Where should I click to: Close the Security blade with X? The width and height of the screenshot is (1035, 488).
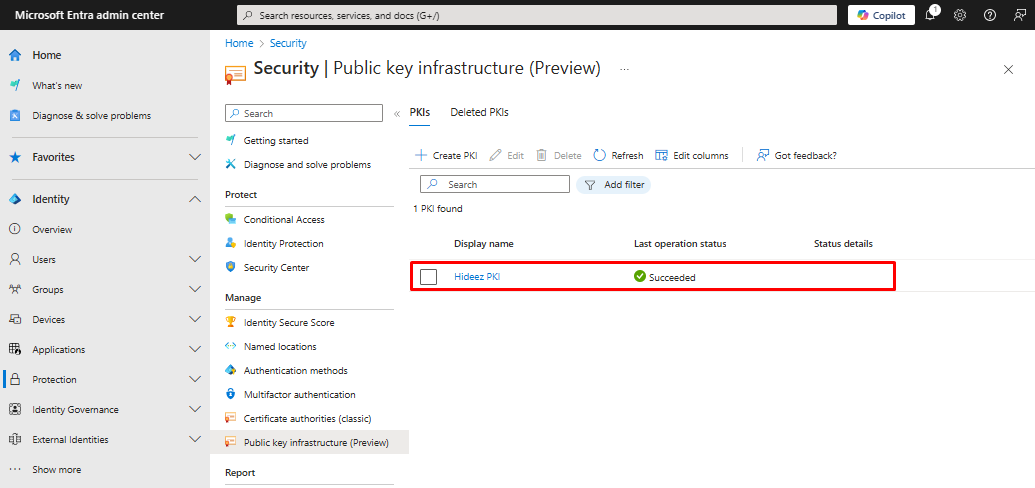(1008, 69)
